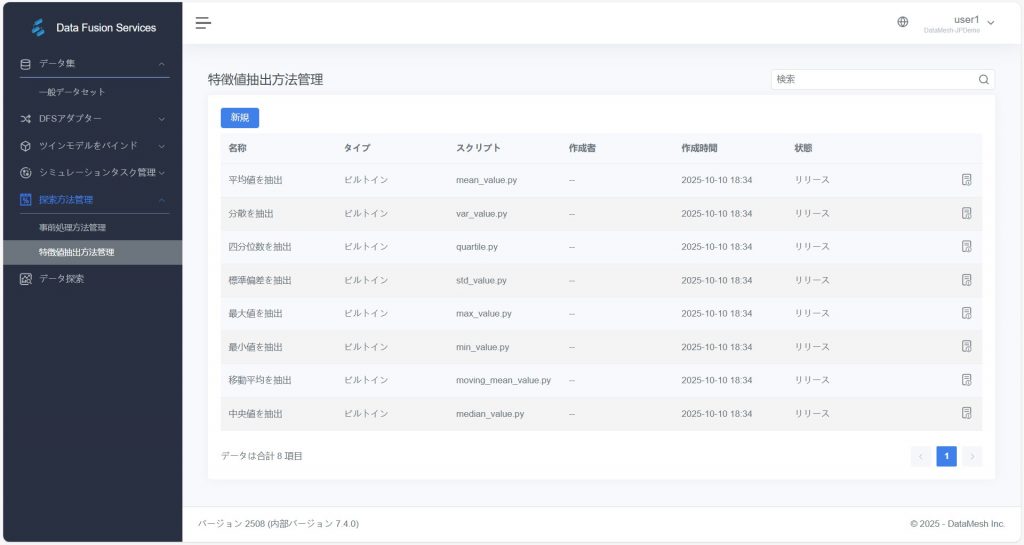Click detail icon for median_value.py row
The image size is (1024, 545).
click(966, 413)
